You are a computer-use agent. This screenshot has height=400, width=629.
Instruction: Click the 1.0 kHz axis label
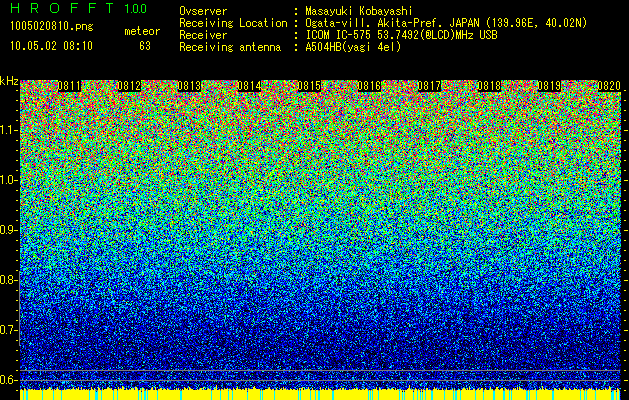8,180
